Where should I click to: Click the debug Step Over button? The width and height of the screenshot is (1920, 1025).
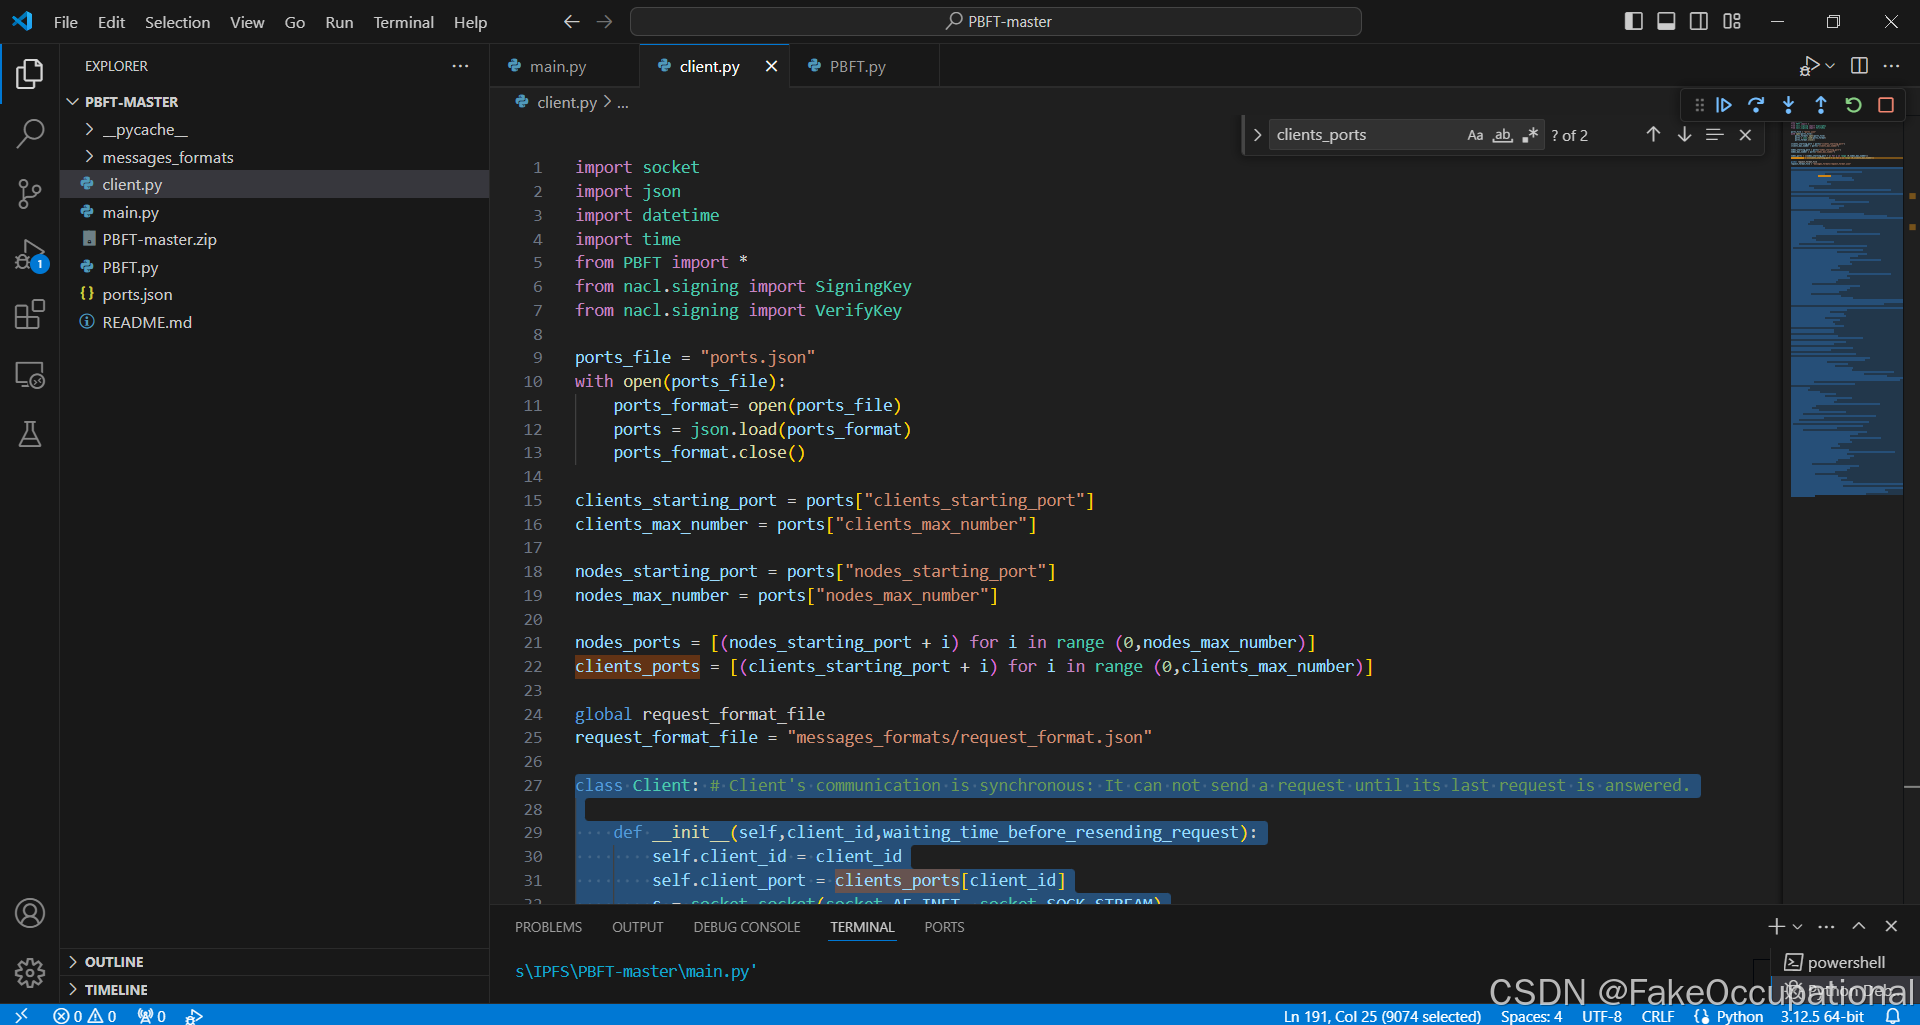(1756, 105)
